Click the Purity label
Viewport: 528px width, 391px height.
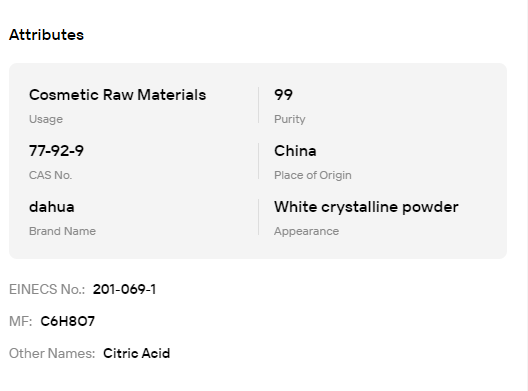(290, 119)
